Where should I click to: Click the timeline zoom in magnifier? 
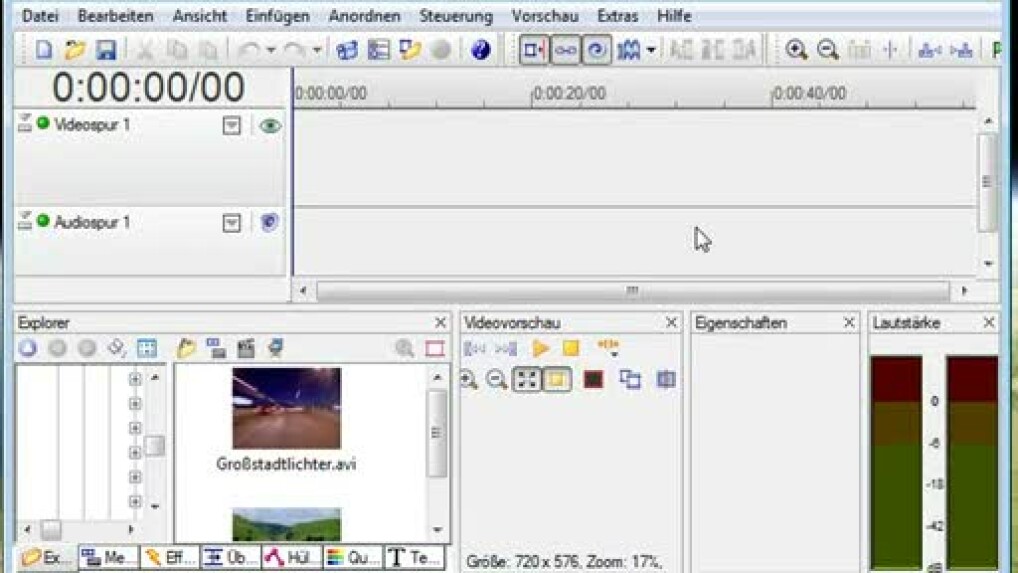pyautogui.click(x=796, y=50)
